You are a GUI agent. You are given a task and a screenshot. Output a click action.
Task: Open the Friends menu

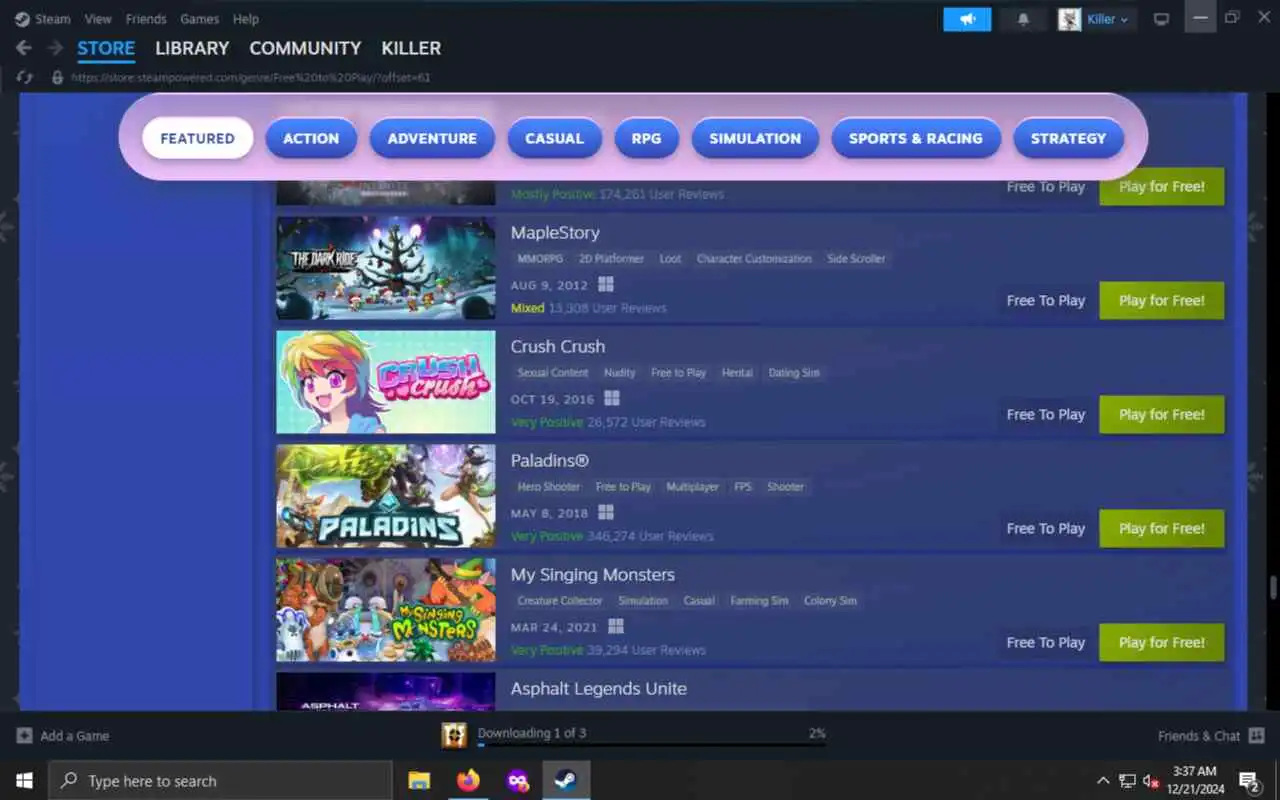click(x=146, y=19)
